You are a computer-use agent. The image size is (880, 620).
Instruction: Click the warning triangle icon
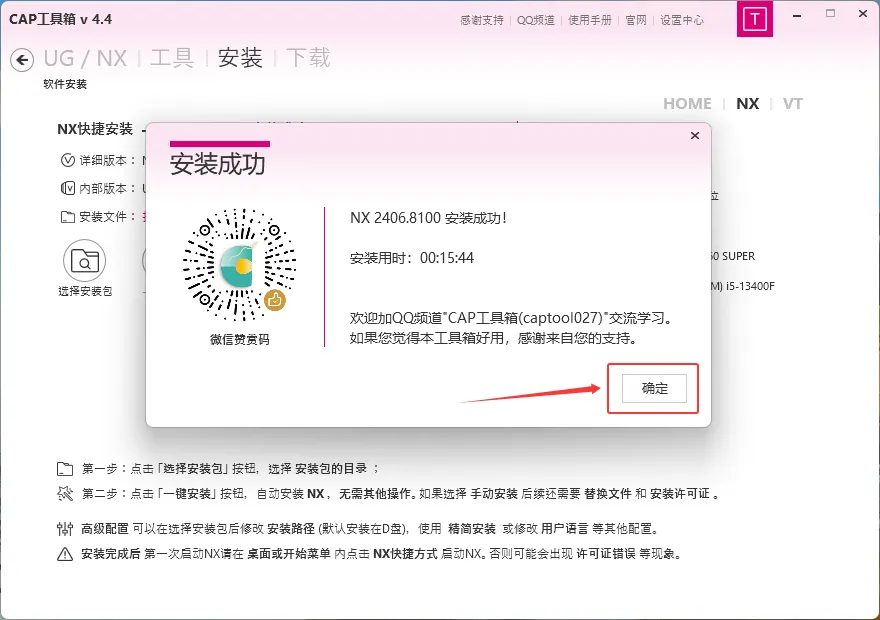65,554
